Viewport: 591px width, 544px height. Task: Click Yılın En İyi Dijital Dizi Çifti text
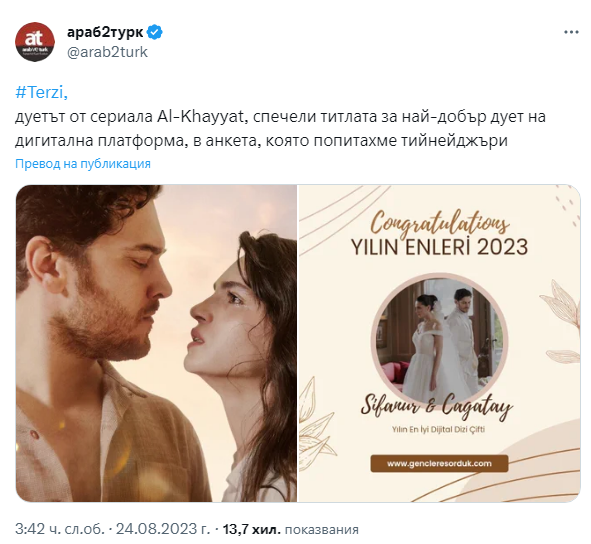(x=438, y=429)
